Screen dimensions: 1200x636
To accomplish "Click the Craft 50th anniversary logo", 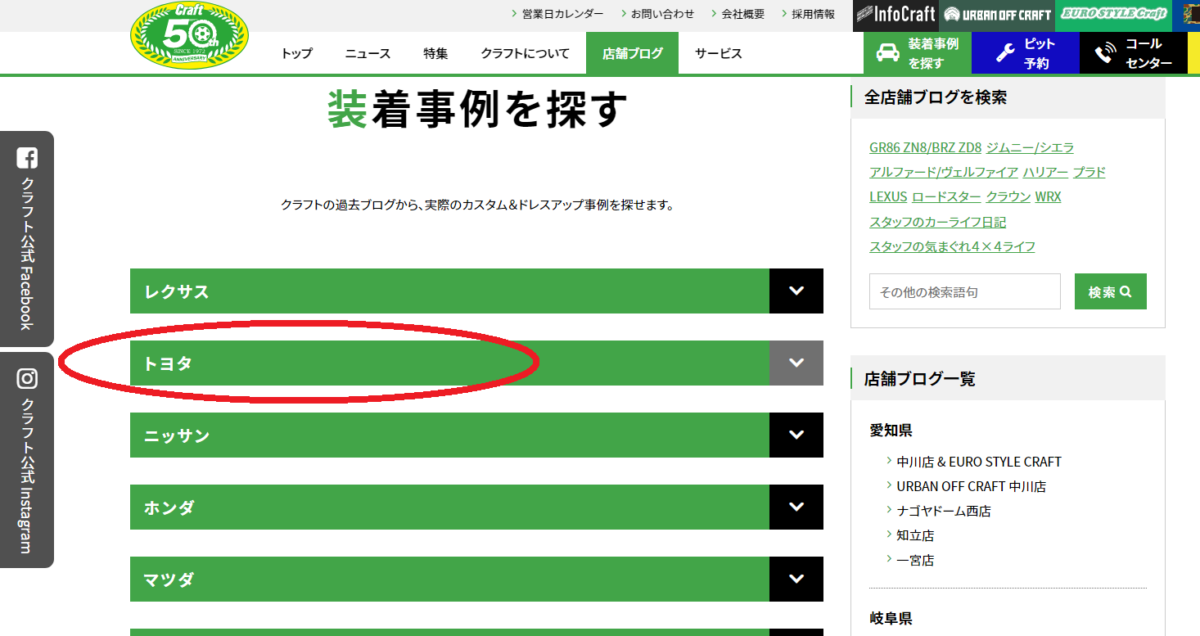I will pos(189,37).
